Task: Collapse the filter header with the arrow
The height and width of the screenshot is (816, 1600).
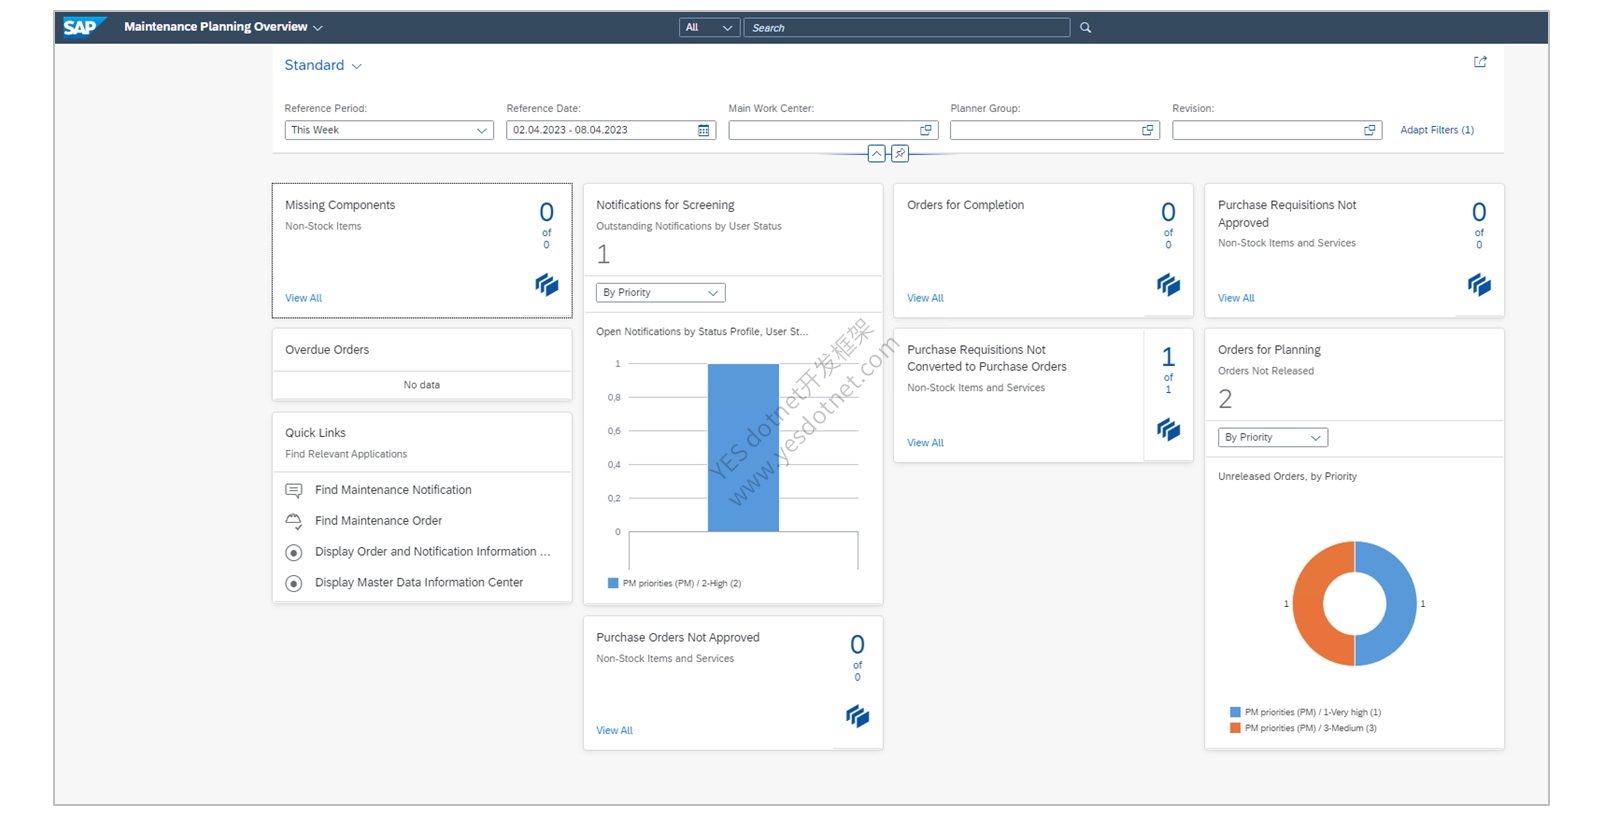Action: (876, 153)
